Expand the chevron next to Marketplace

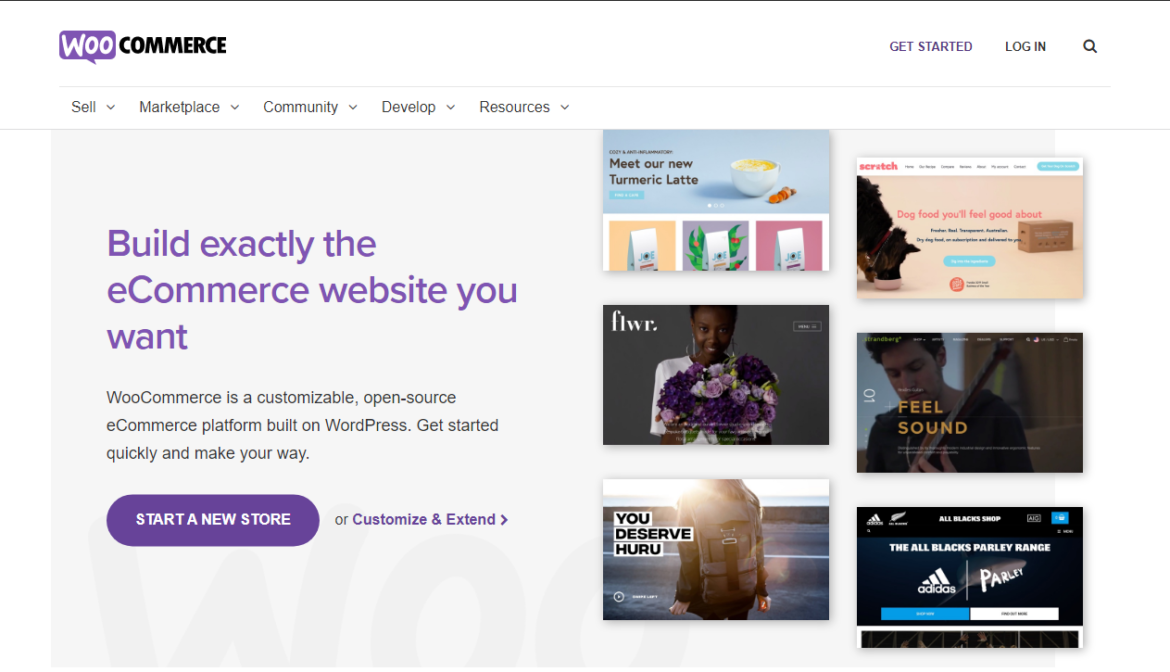tap(234, 107)
